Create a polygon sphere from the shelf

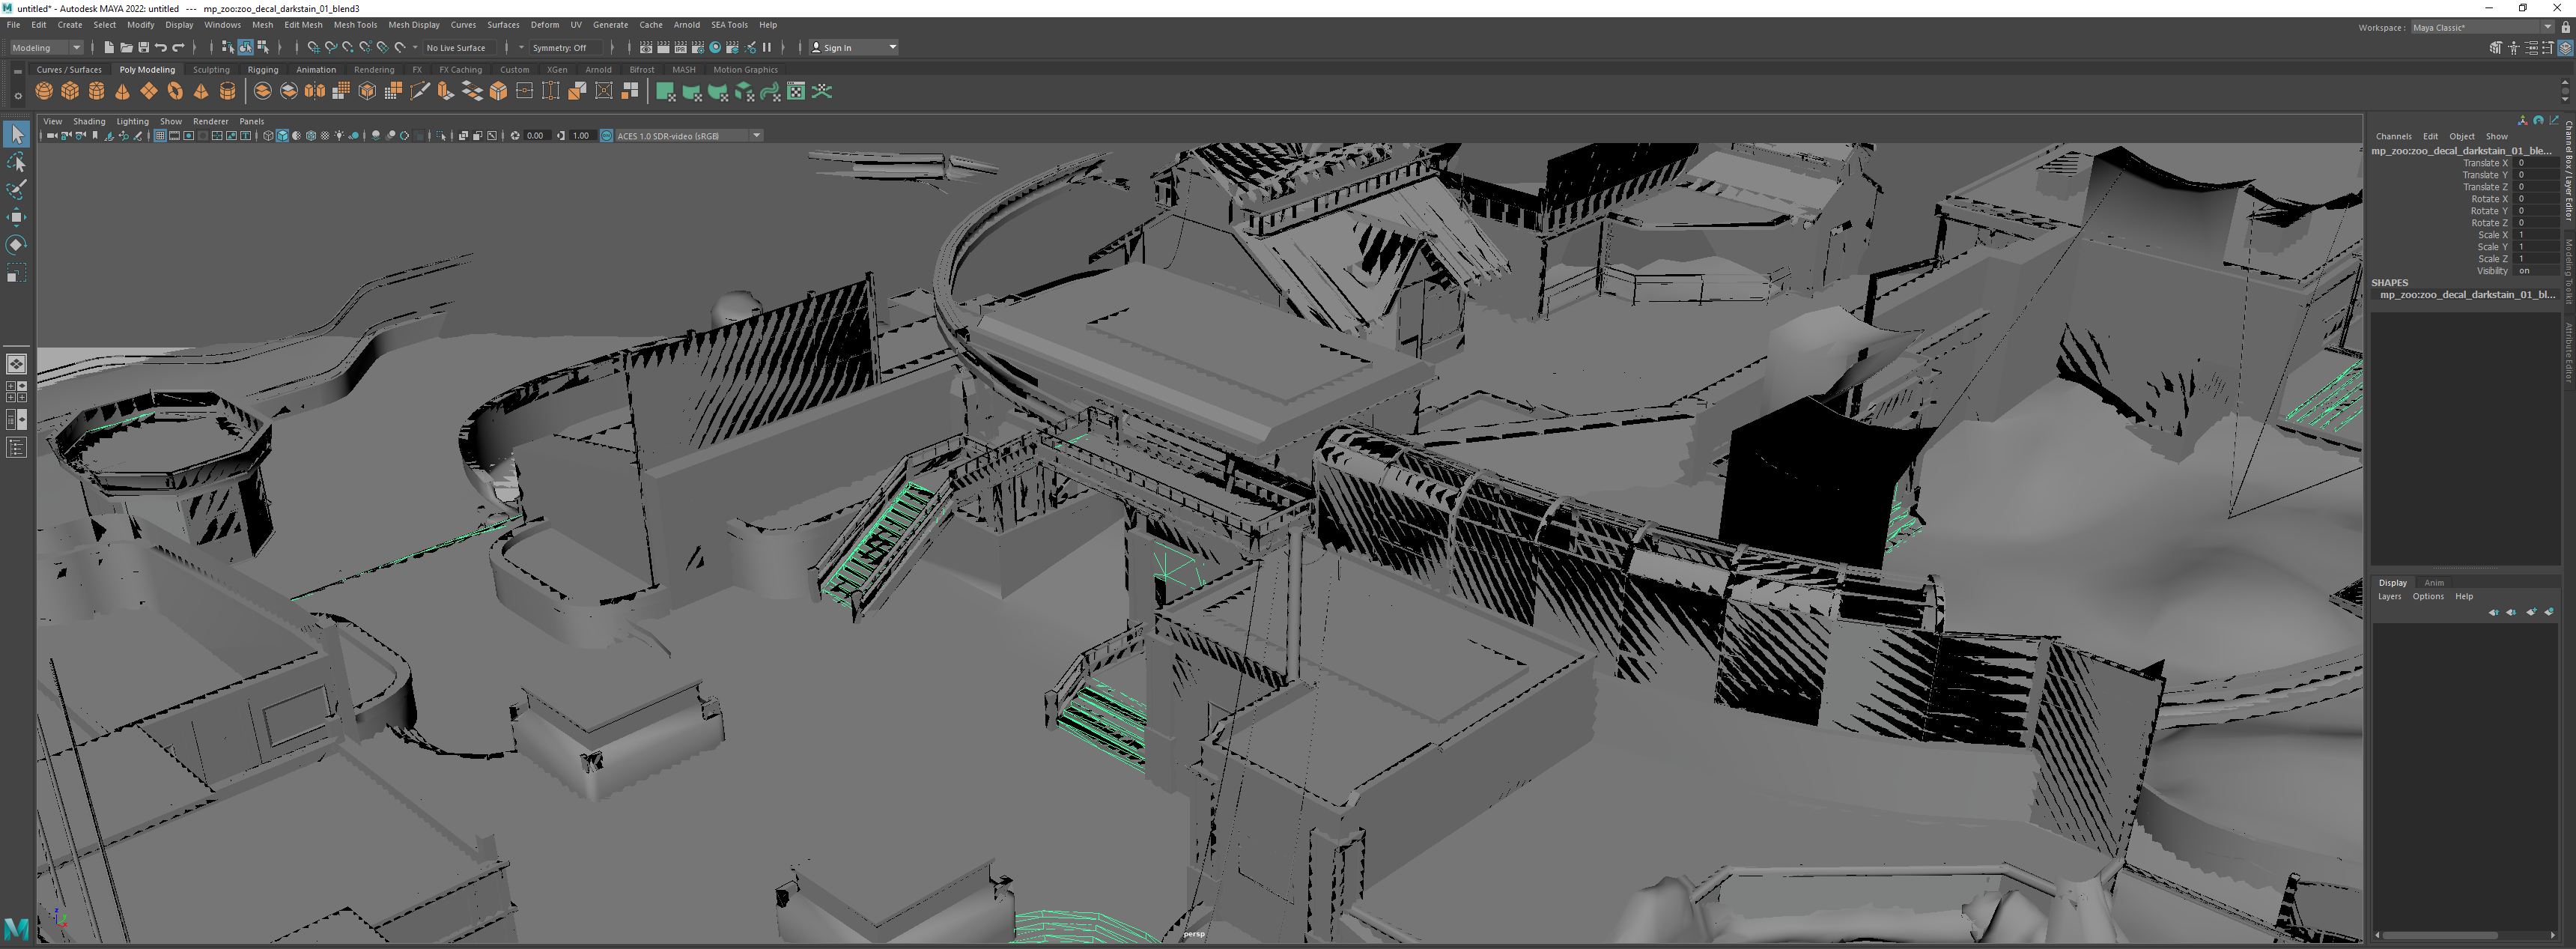click(x=44, y=91)
